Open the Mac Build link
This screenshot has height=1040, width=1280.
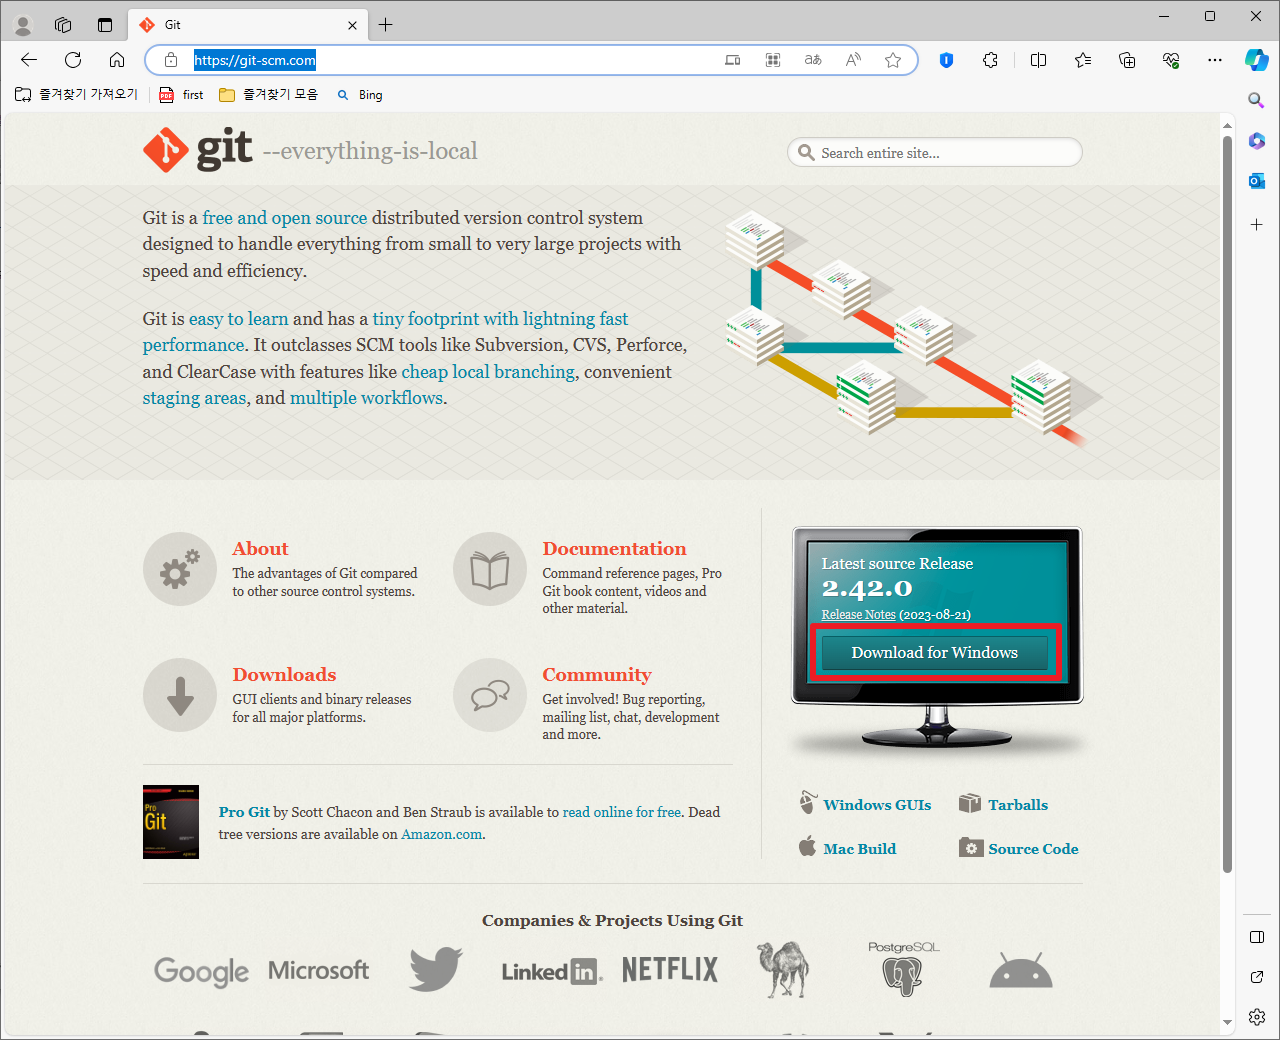tap(859, 849)
